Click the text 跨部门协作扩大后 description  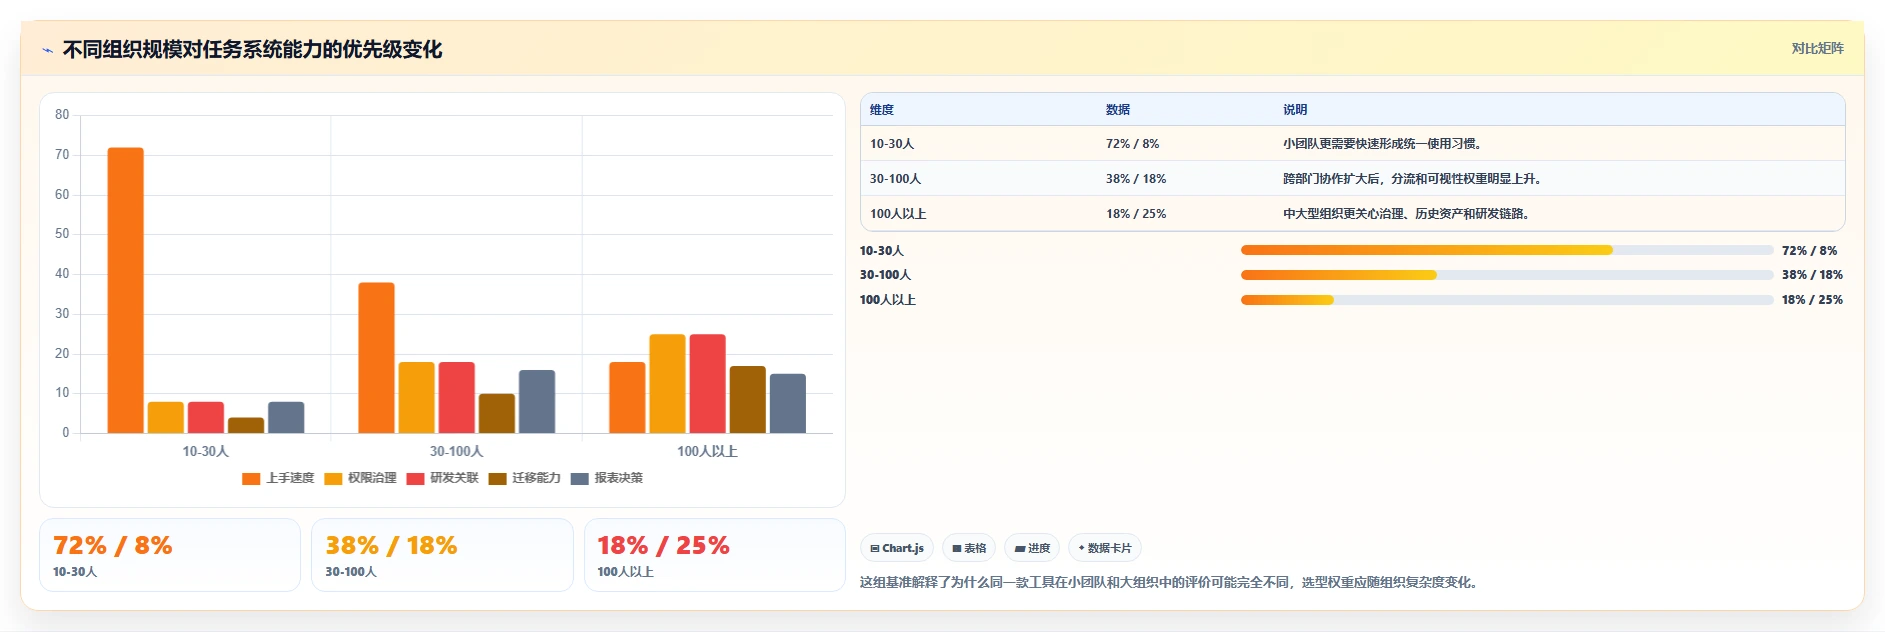(x=1412, y=179)
